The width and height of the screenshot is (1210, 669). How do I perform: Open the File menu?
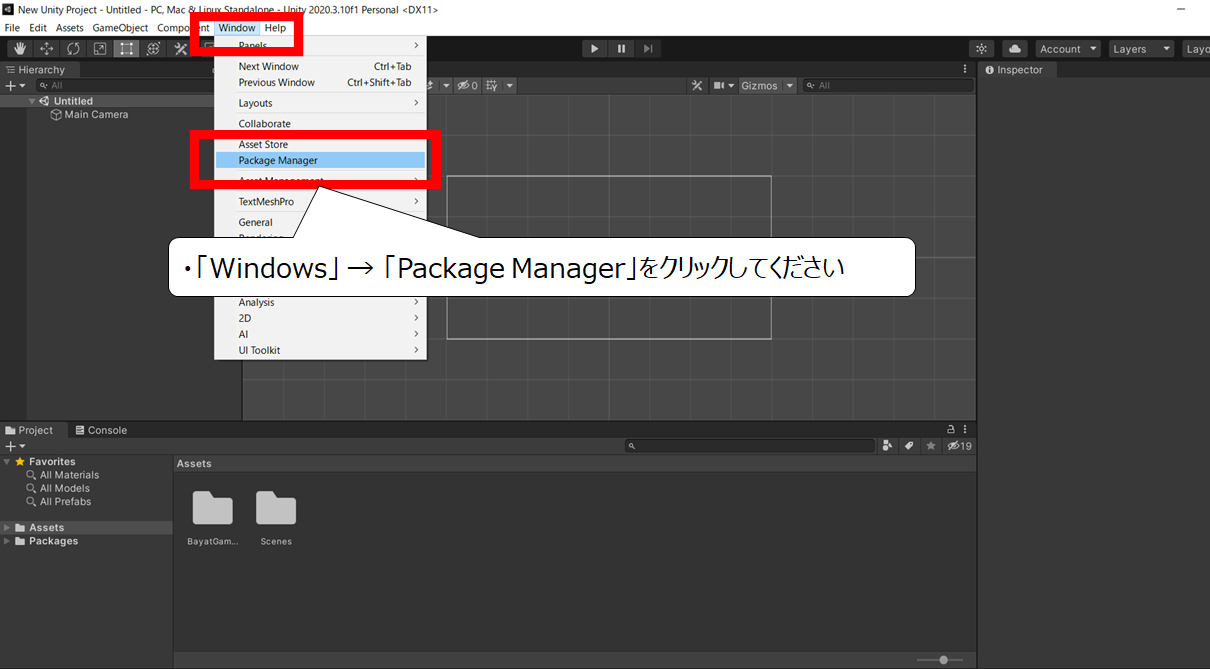point(12,28)
